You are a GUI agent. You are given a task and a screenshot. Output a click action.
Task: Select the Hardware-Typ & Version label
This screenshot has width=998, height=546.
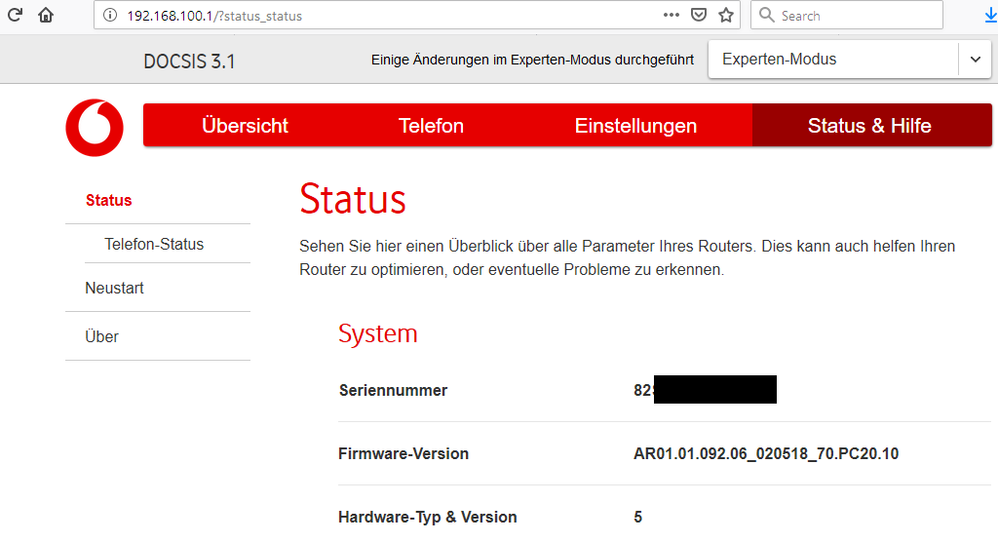pyautogui.click(x=428, y=517)
